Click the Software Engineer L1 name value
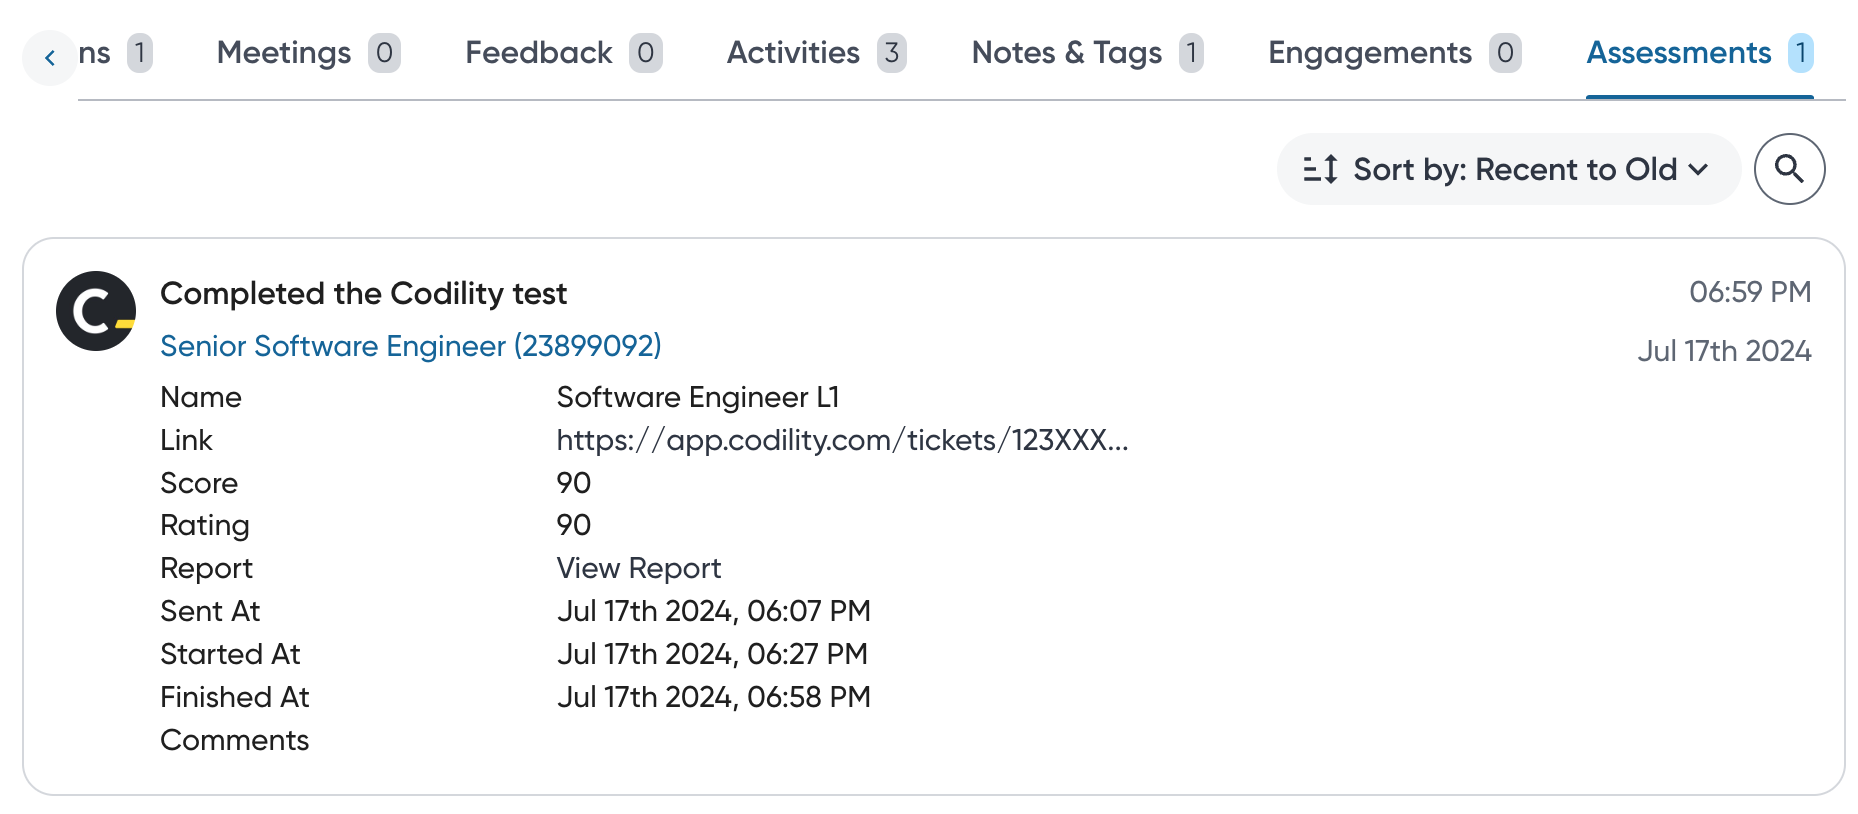The width and height of the screenshot is (1858, 814). (x=698, y=397)
